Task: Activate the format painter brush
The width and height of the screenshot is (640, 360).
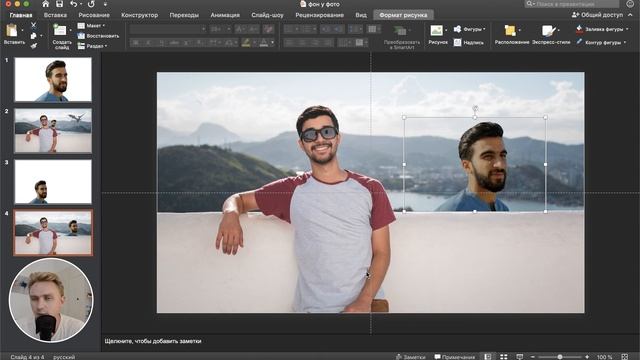Action: 34,46
